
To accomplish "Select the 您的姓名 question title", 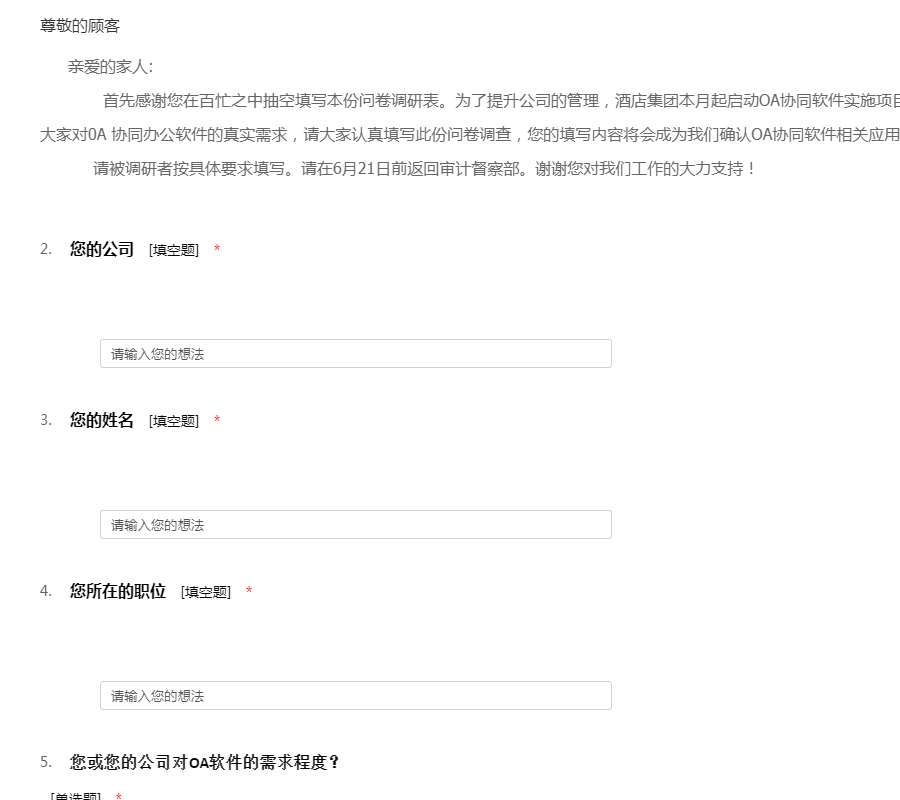I will 102,420.
